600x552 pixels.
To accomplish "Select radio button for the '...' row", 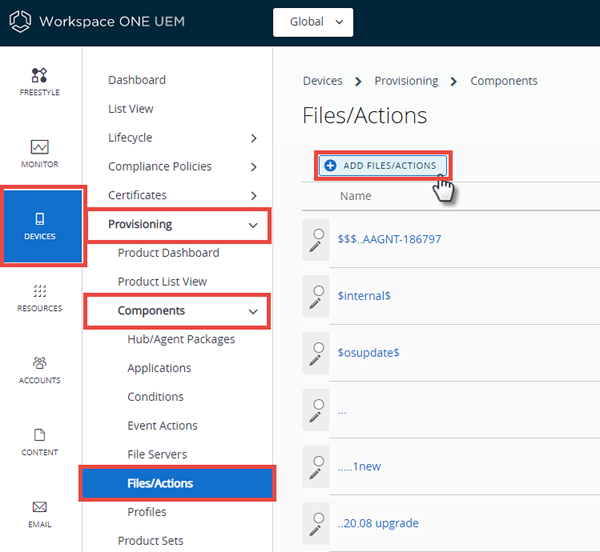I will 319,404.
